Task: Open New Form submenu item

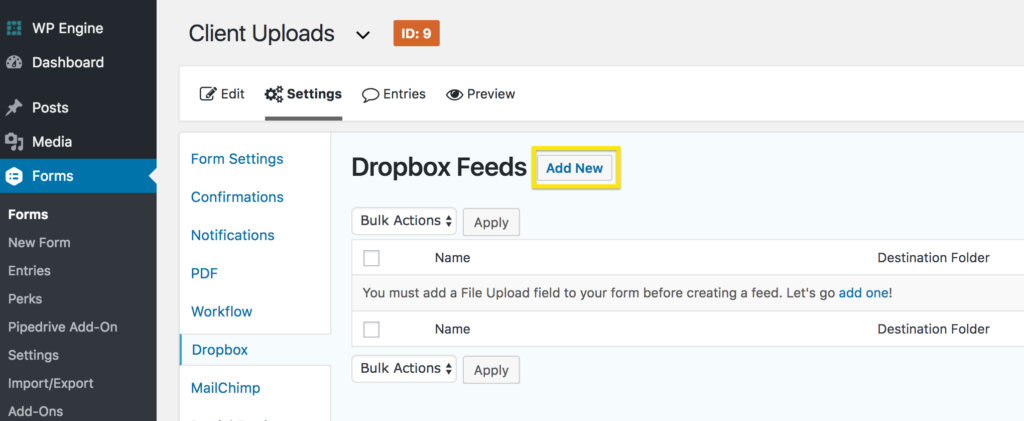Action: (x=39, y=243)
